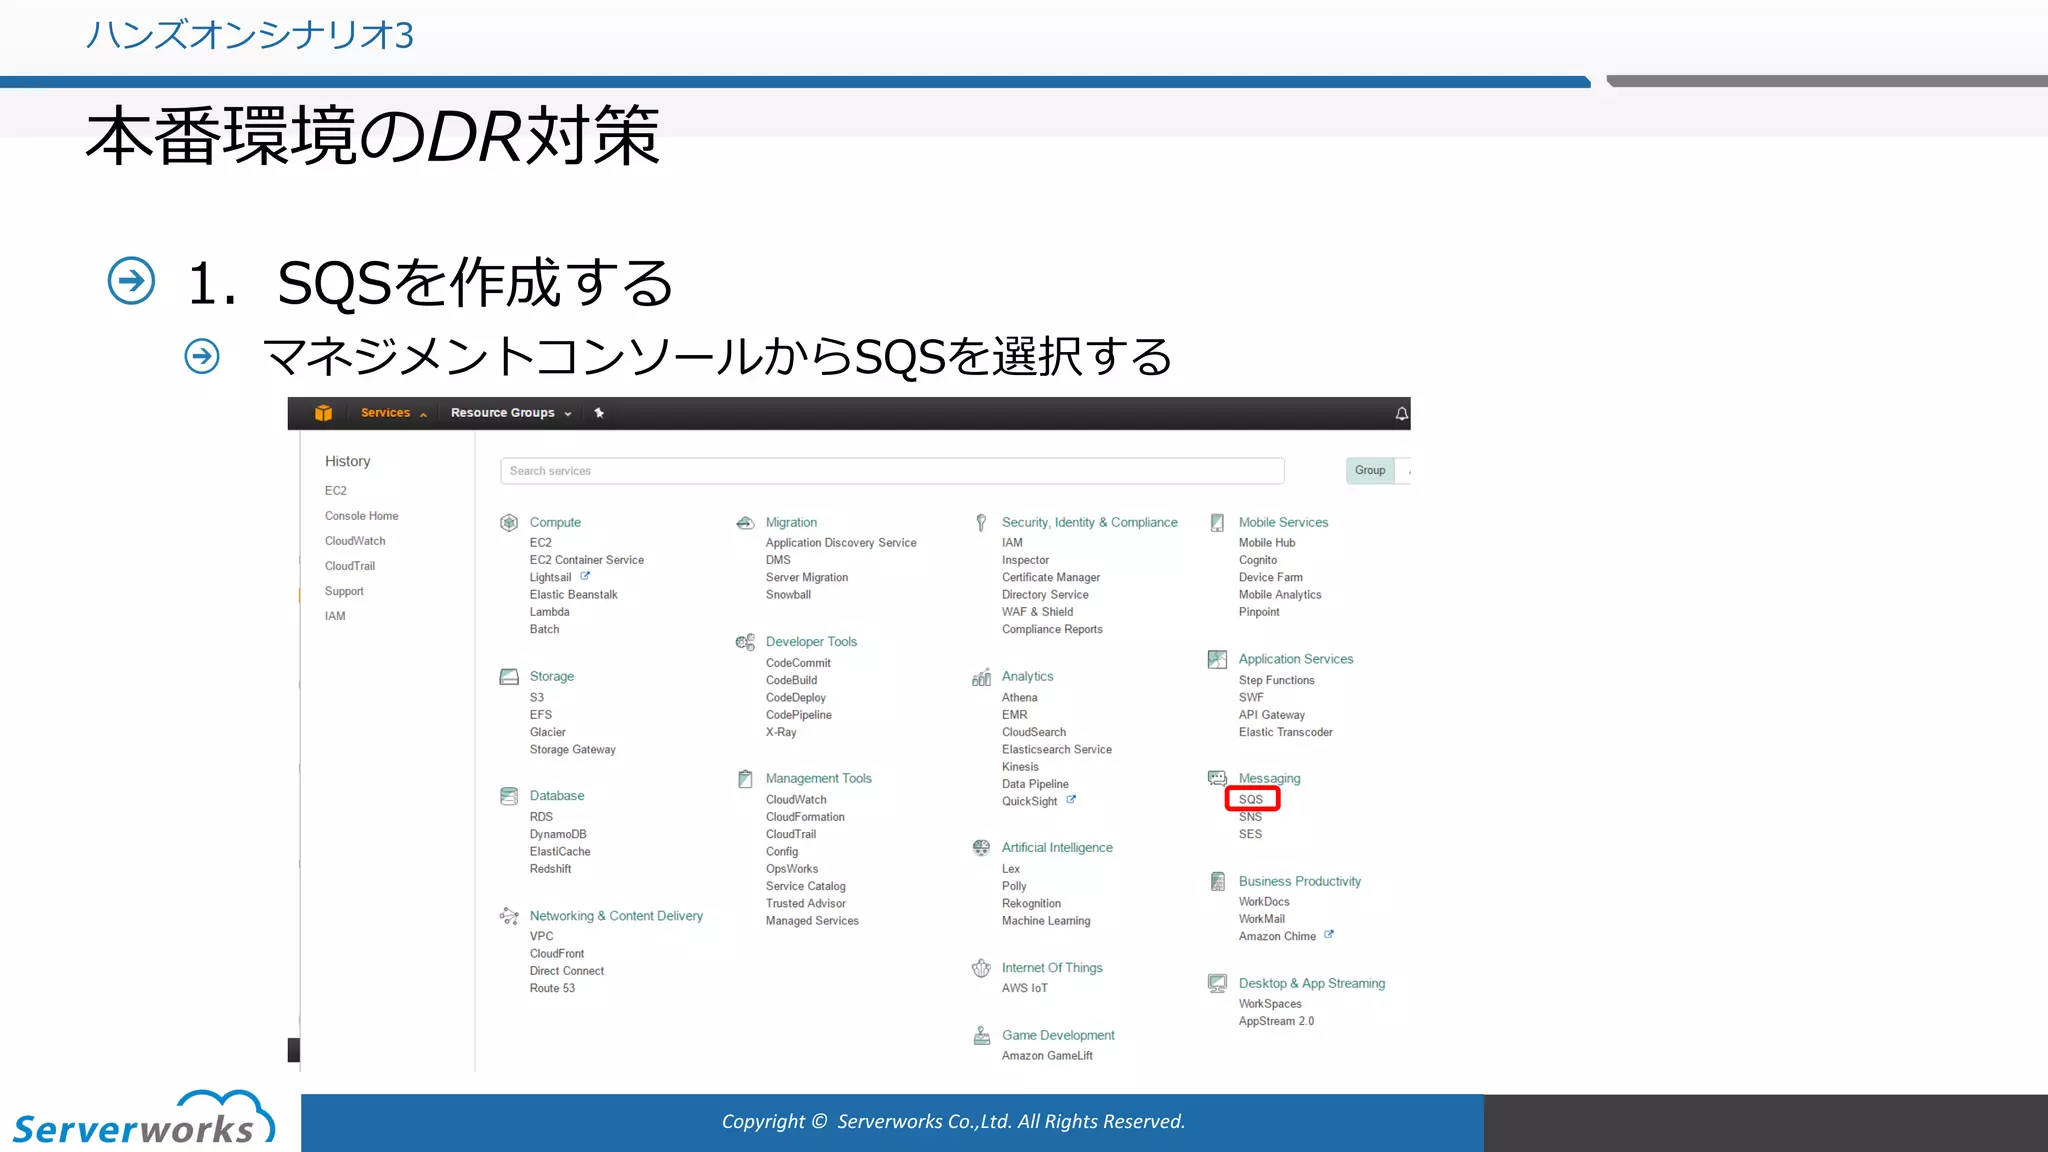The image size is (2048, 1152).
Task: Open API Gateway under Application Services
Action: point(1271,715)
